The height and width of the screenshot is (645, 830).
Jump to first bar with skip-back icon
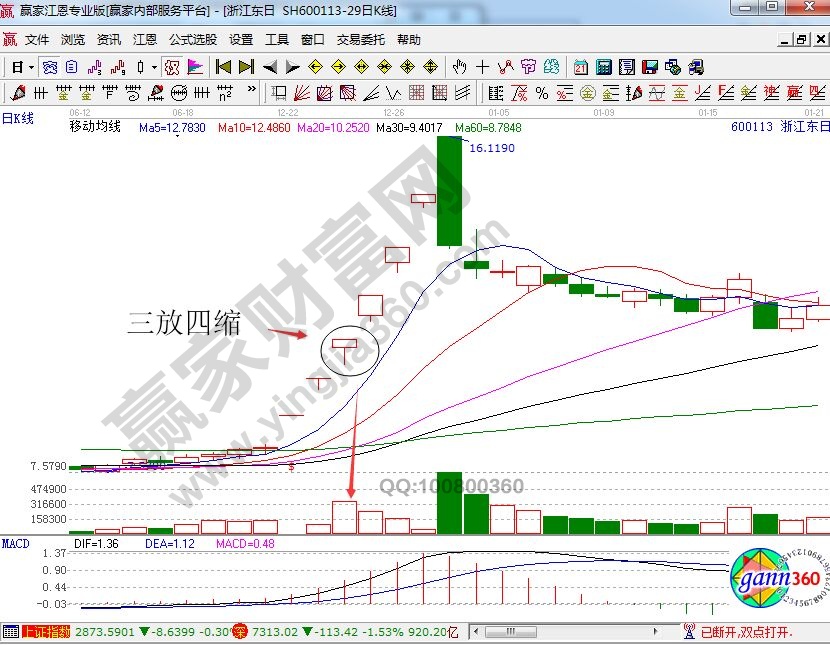pyautogui.click(x=223, y=67)
